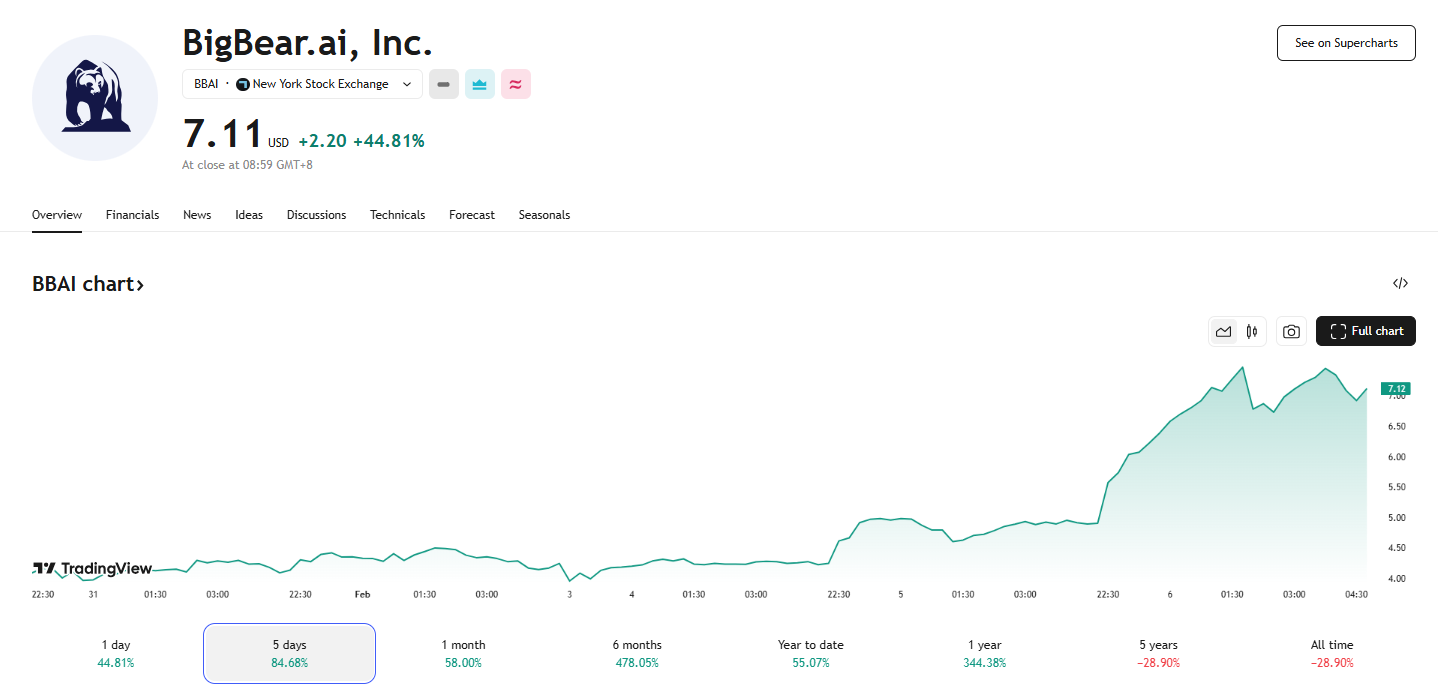This screenshot has height=696, width=1438.
Task: Open the Financials tab
Action: coord(132,215)
